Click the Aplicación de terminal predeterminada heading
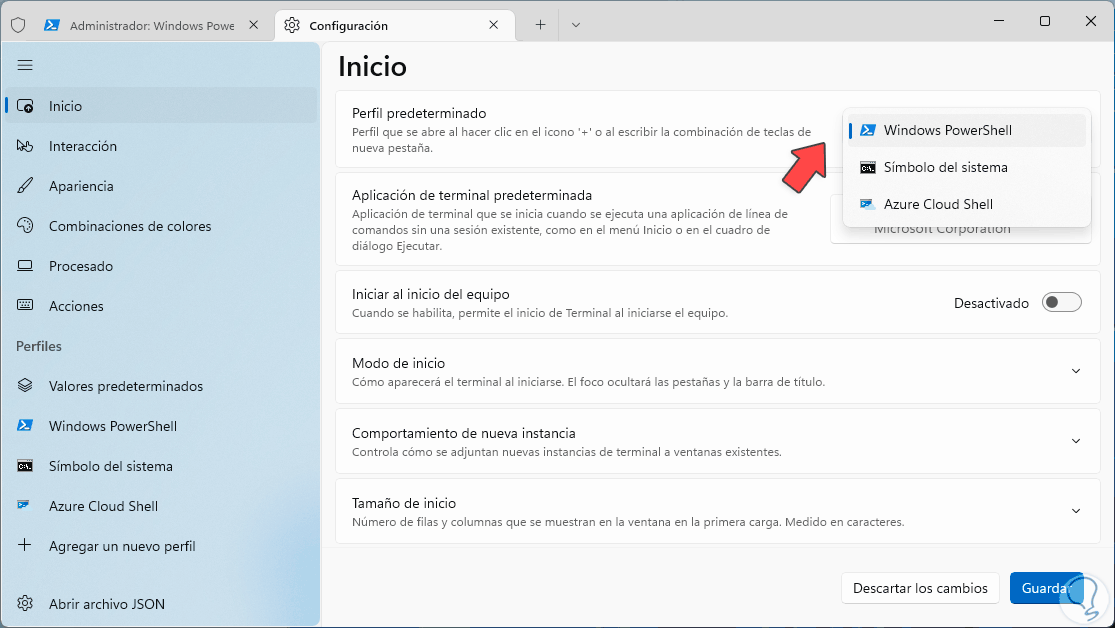 [x=472, y=195]
